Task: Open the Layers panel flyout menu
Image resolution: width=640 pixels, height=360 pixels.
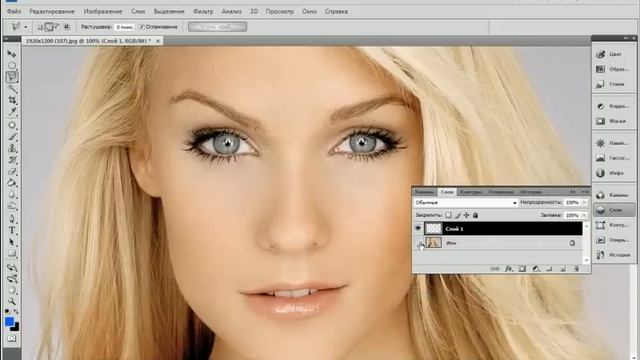Action: (x=586, y=192)
